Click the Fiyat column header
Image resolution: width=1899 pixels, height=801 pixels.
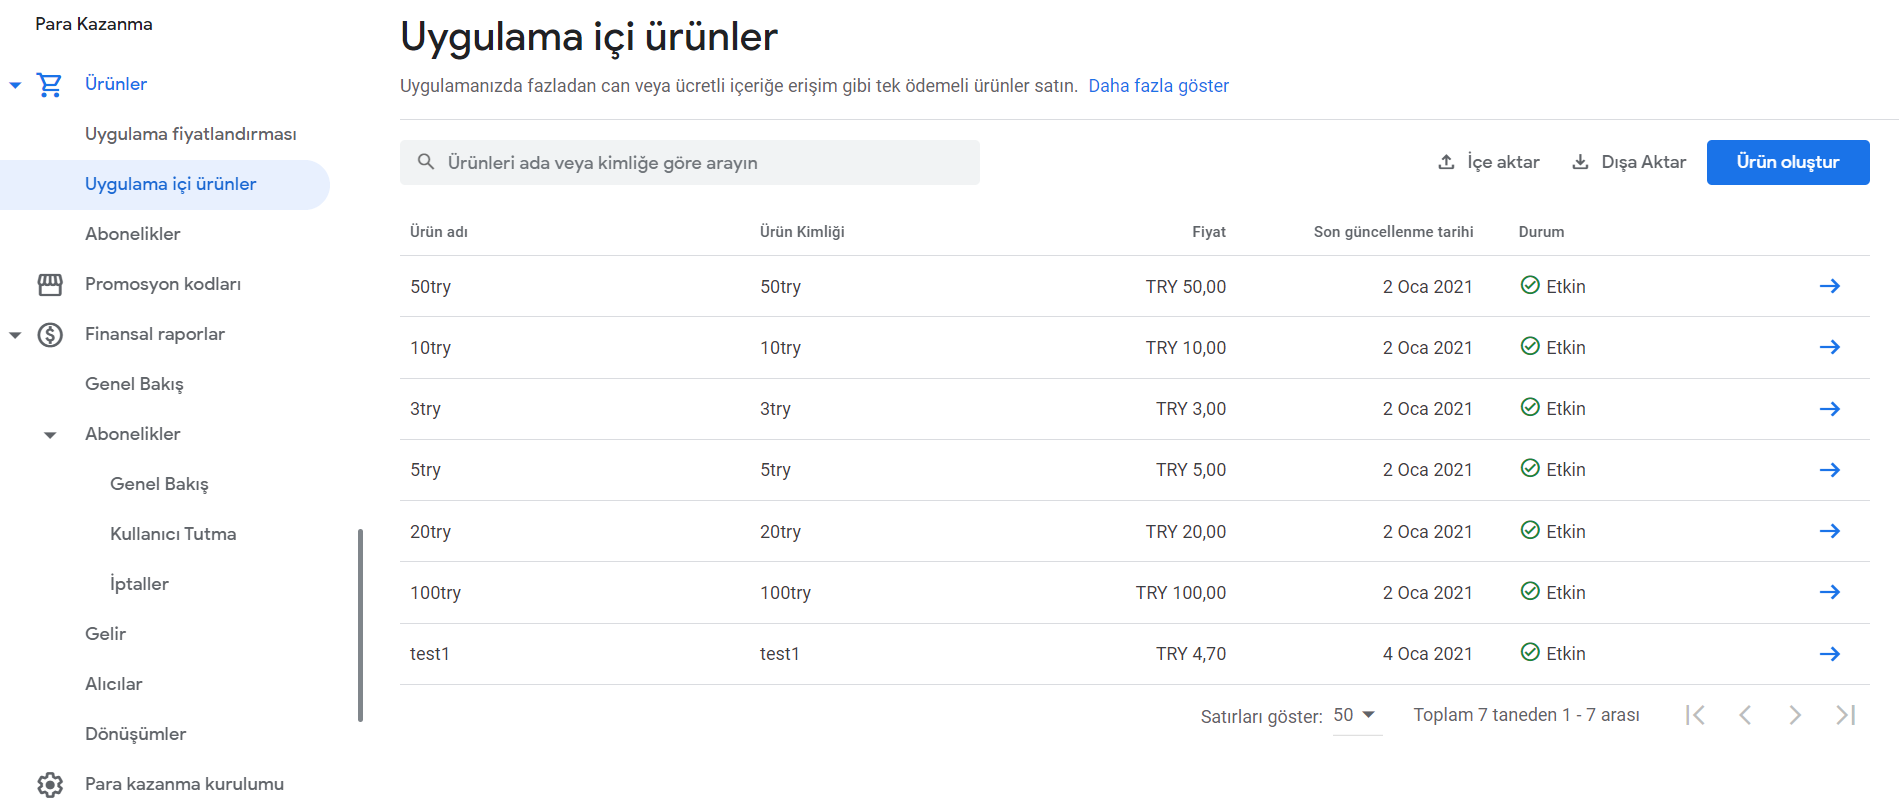[1208, 232]
